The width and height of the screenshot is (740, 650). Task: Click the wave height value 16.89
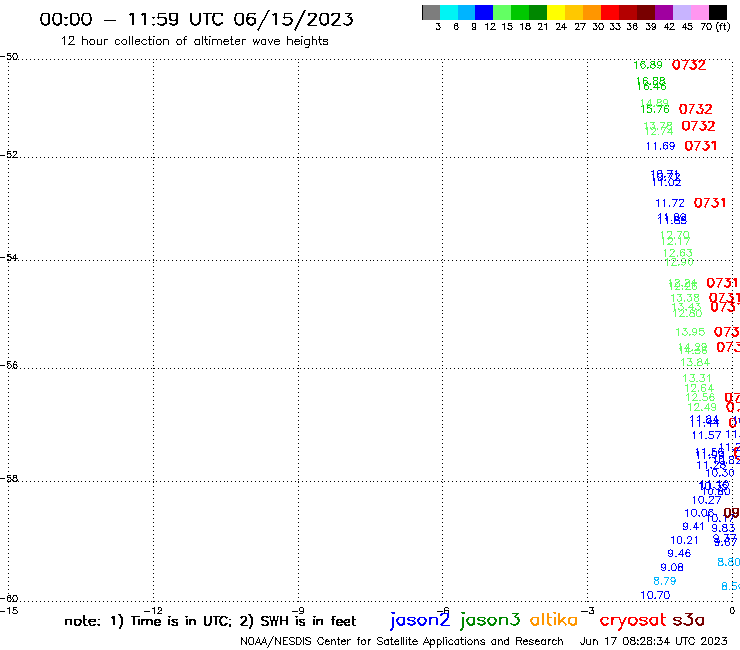point(648,65)
